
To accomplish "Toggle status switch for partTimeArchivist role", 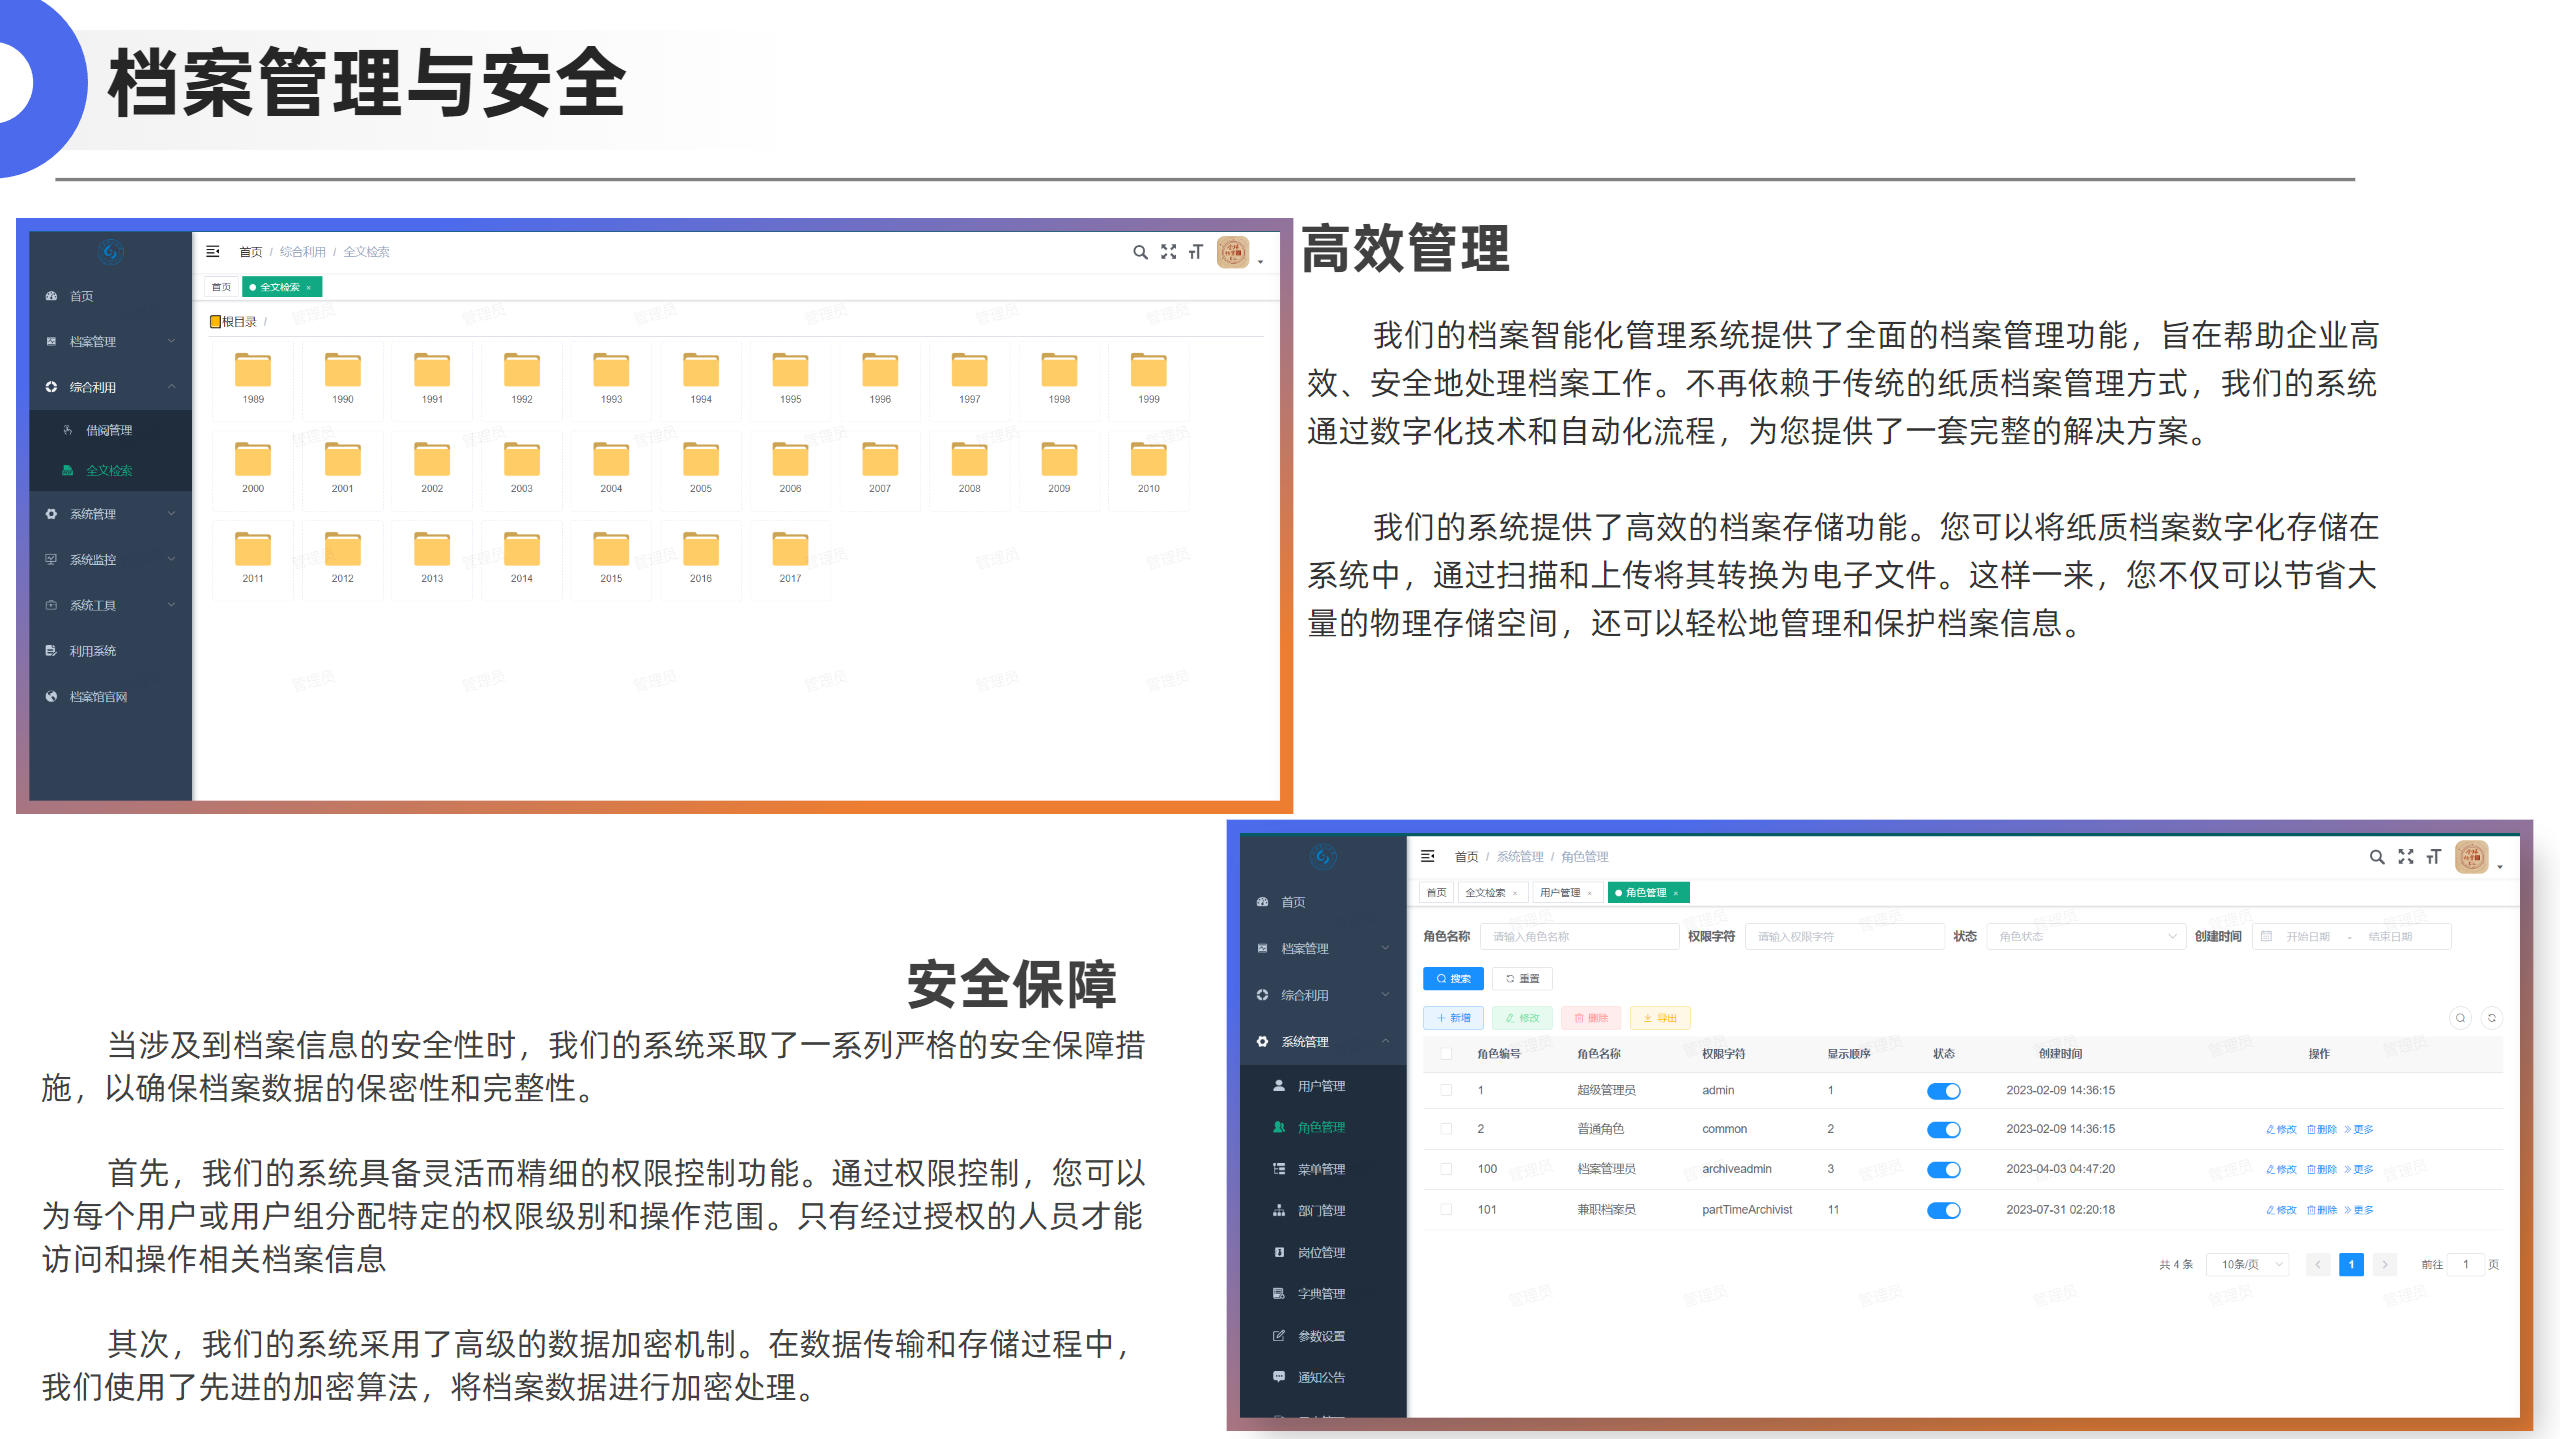I will pos(1943,1210).
